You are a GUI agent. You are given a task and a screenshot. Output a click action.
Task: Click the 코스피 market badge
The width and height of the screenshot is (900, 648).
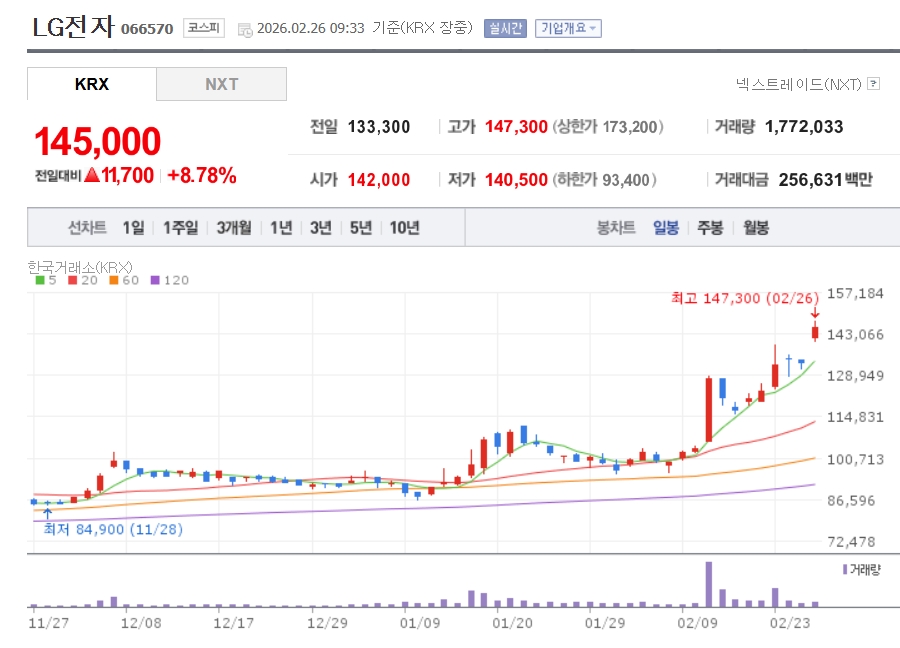(x=204, y=28)
